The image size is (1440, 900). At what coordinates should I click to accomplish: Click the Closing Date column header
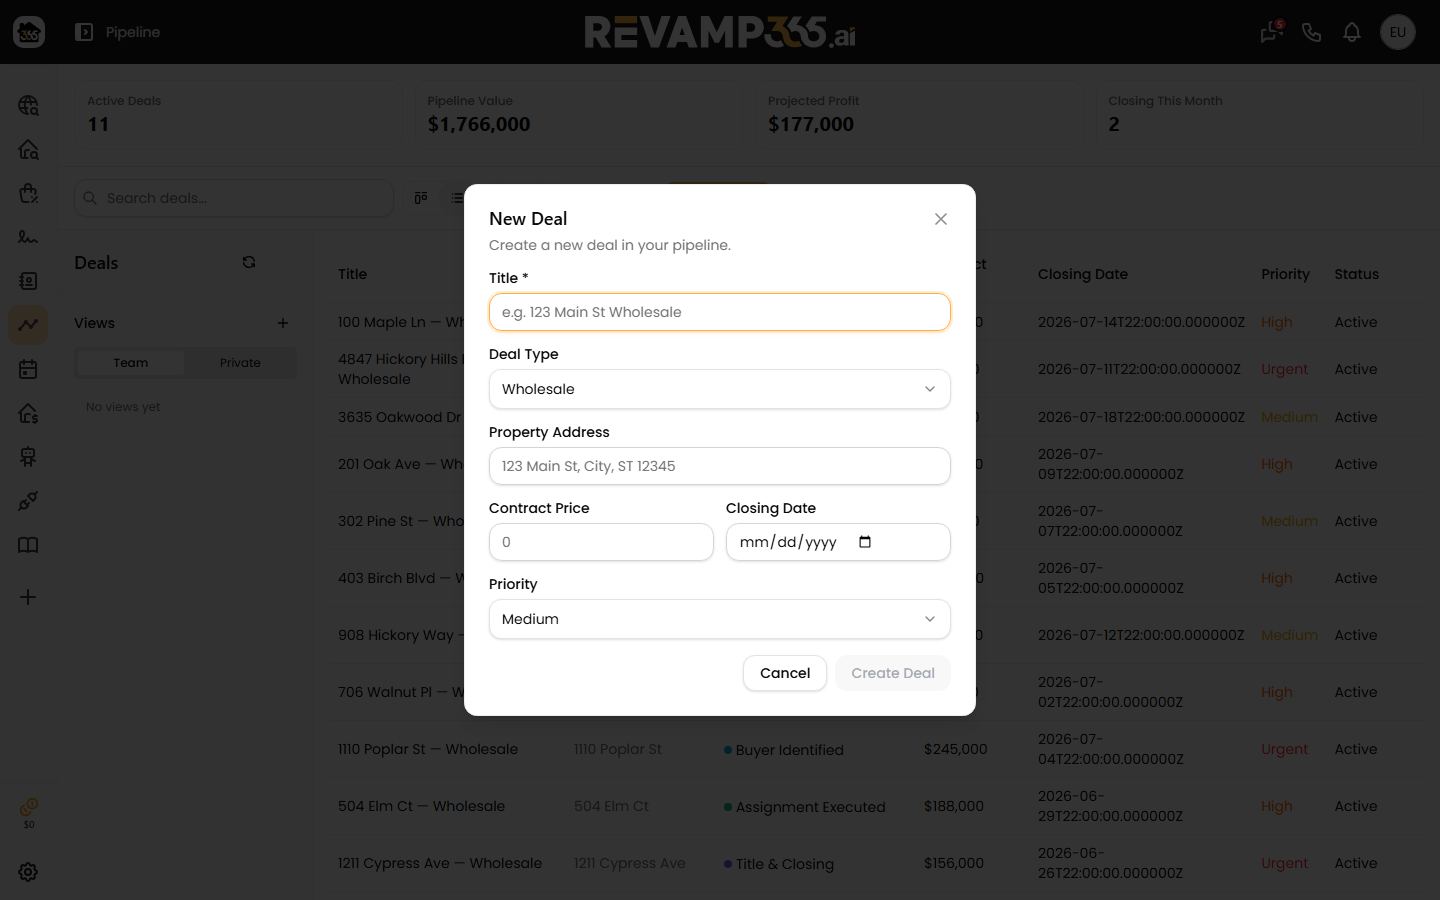click(x=1083, y=274)
